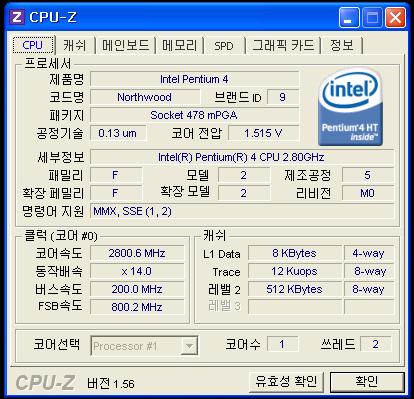Click the core voltage 1.515 V
The height and width of the screenshot is (399, 414).
263,133
